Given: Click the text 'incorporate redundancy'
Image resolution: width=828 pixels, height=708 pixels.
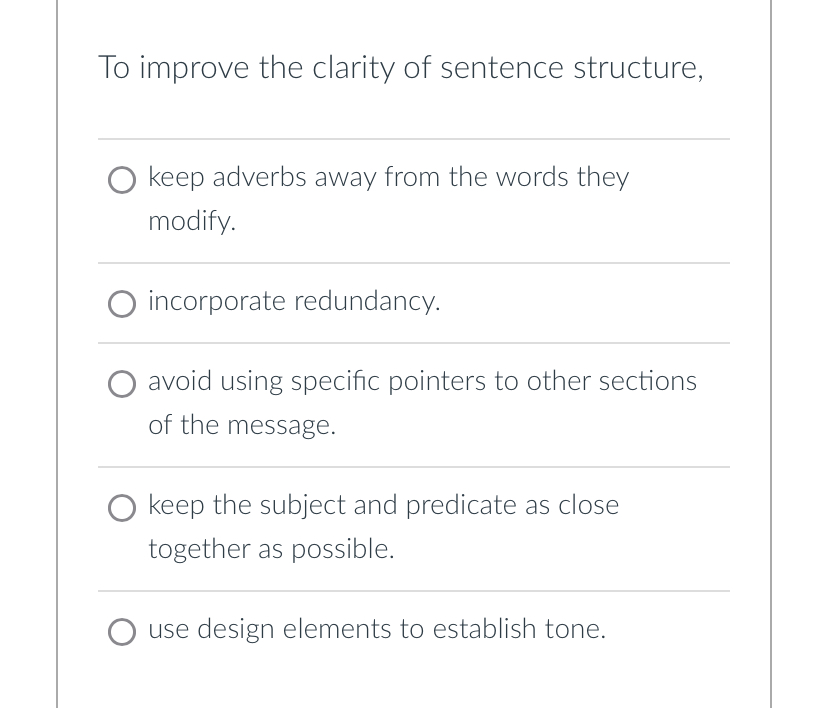Looking at the screenshot, I should 294,301.
